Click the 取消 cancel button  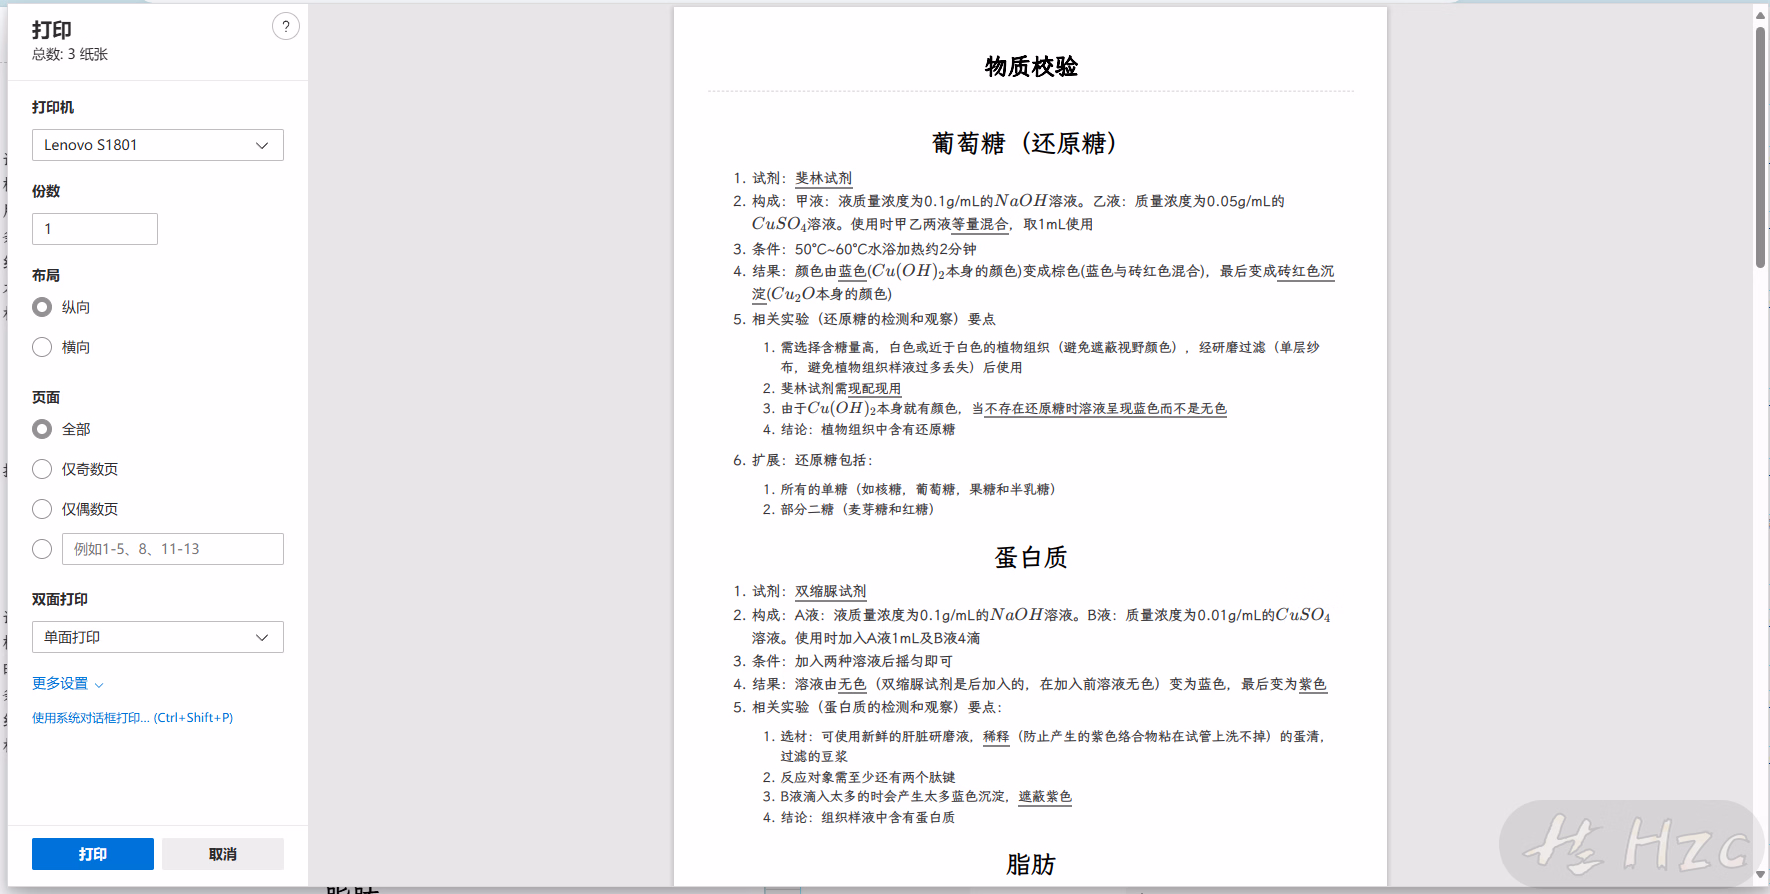tap(223, 854)
